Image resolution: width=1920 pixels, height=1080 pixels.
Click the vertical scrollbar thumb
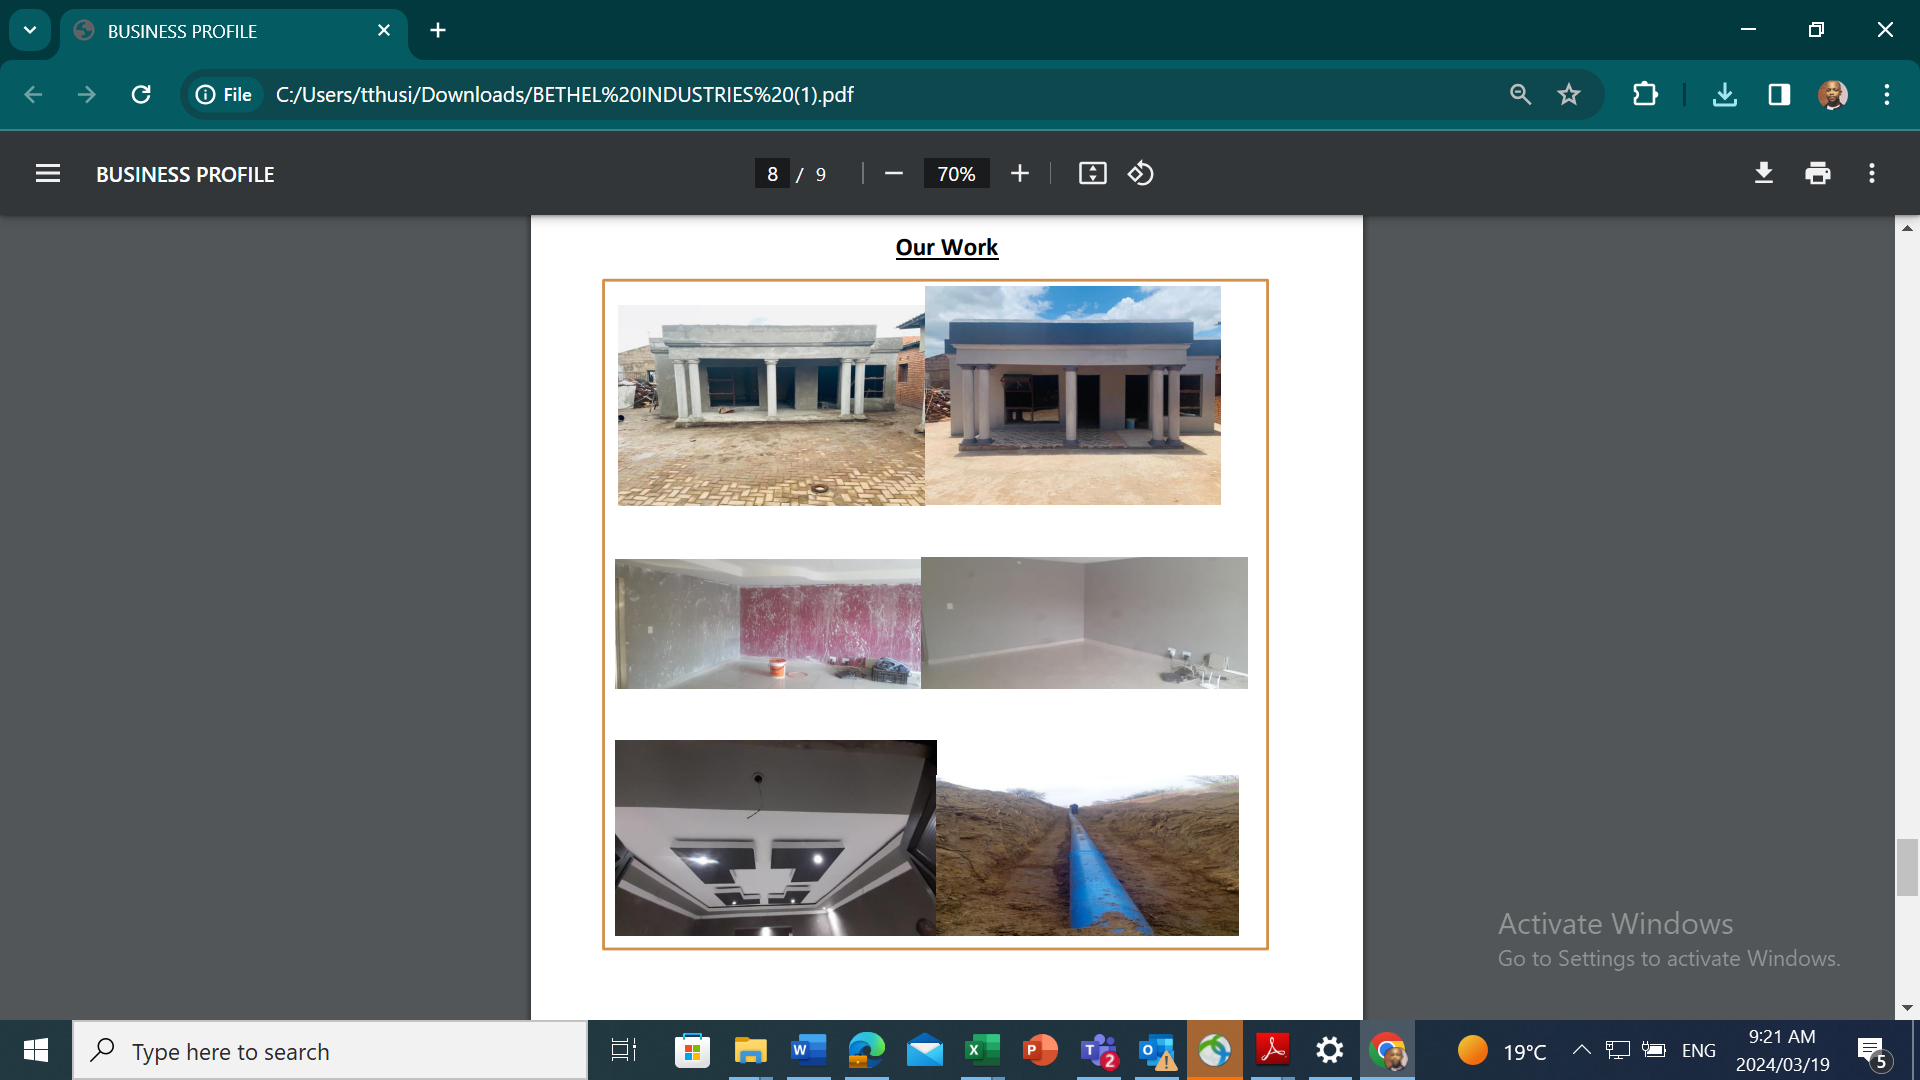1907,867
